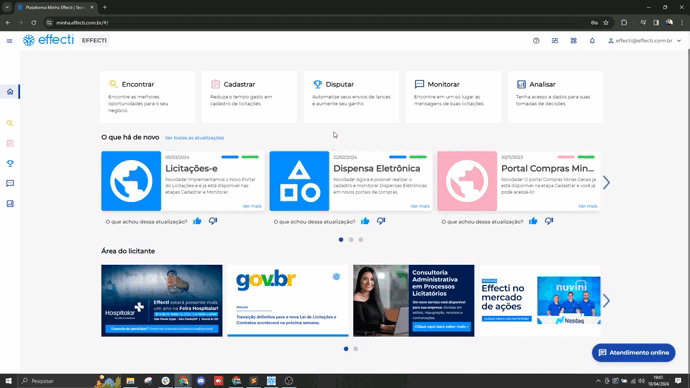Click Ver mais on Licitações-e card

tap(252, 206)
